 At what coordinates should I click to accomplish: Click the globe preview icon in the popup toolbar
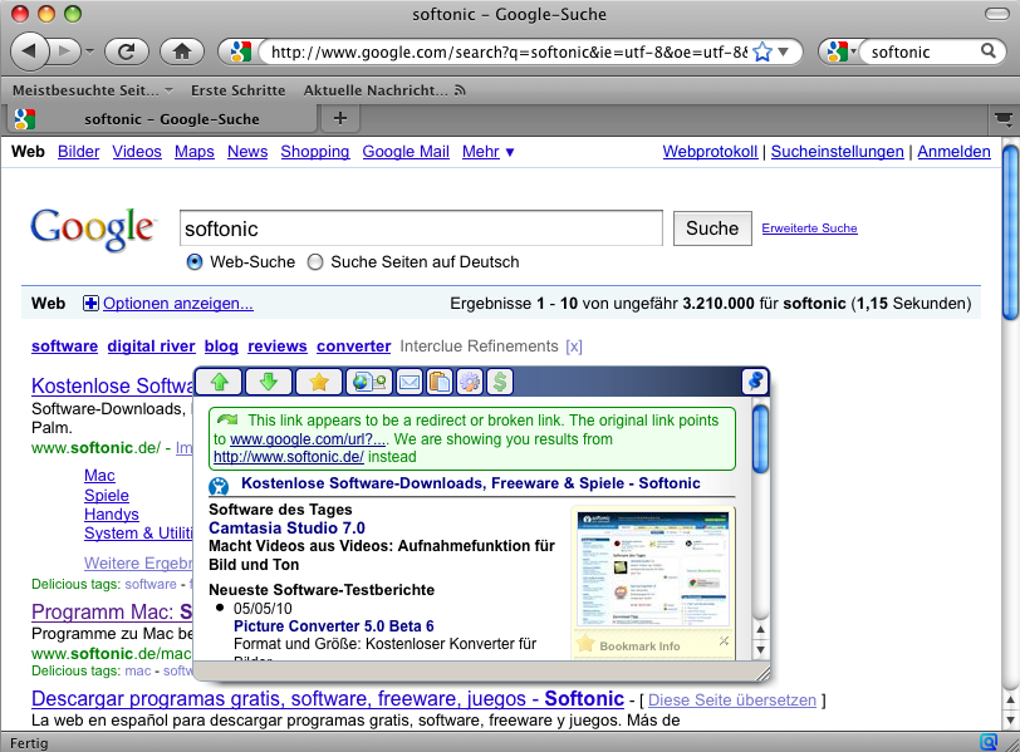click(369, 382)
